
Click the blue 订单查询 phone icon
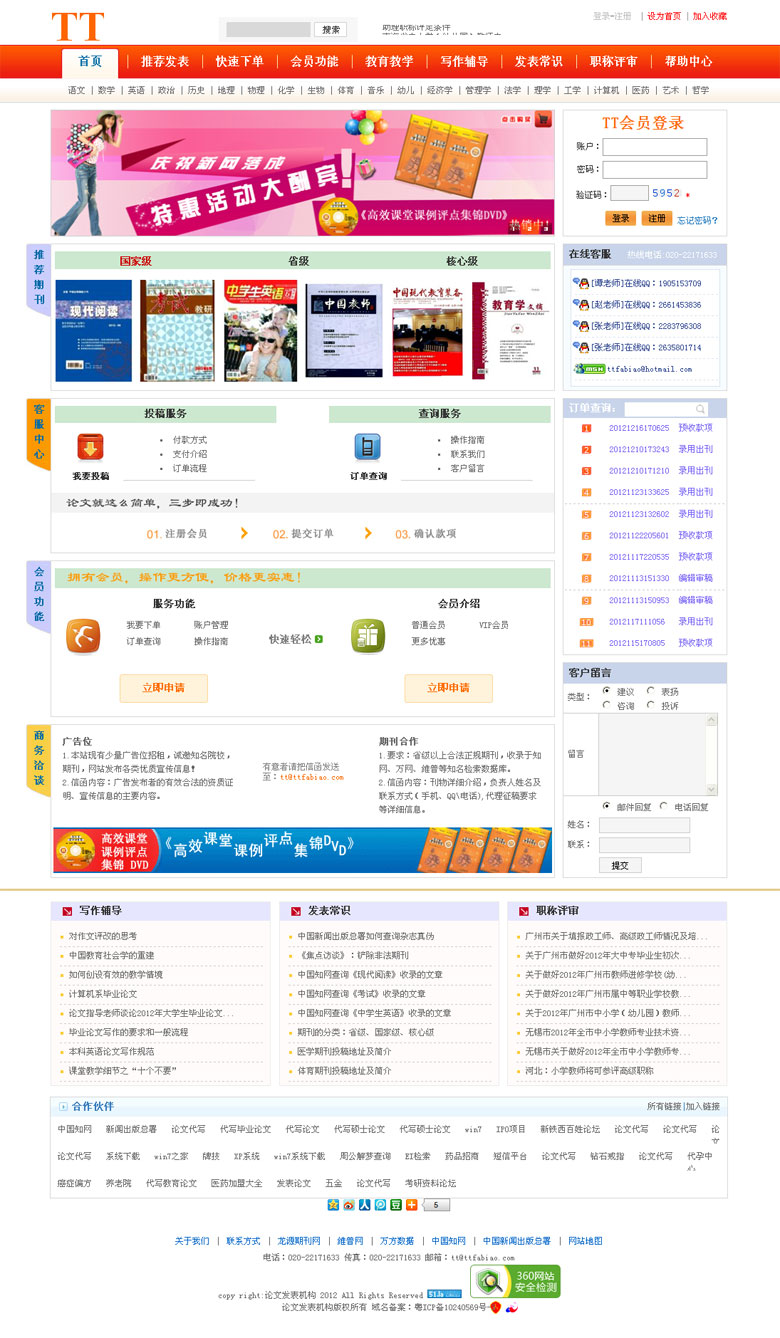click(x=367, y=447)
